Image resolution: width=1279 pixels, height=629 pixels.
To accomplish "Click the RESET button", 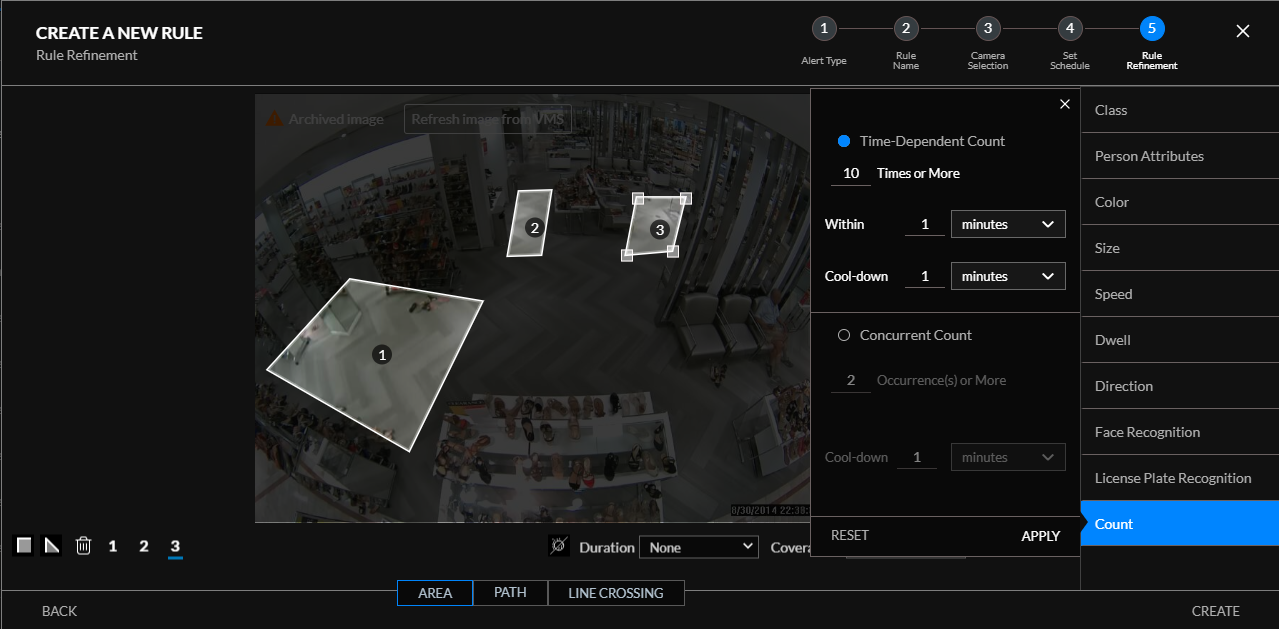I will tap(850, 536).
